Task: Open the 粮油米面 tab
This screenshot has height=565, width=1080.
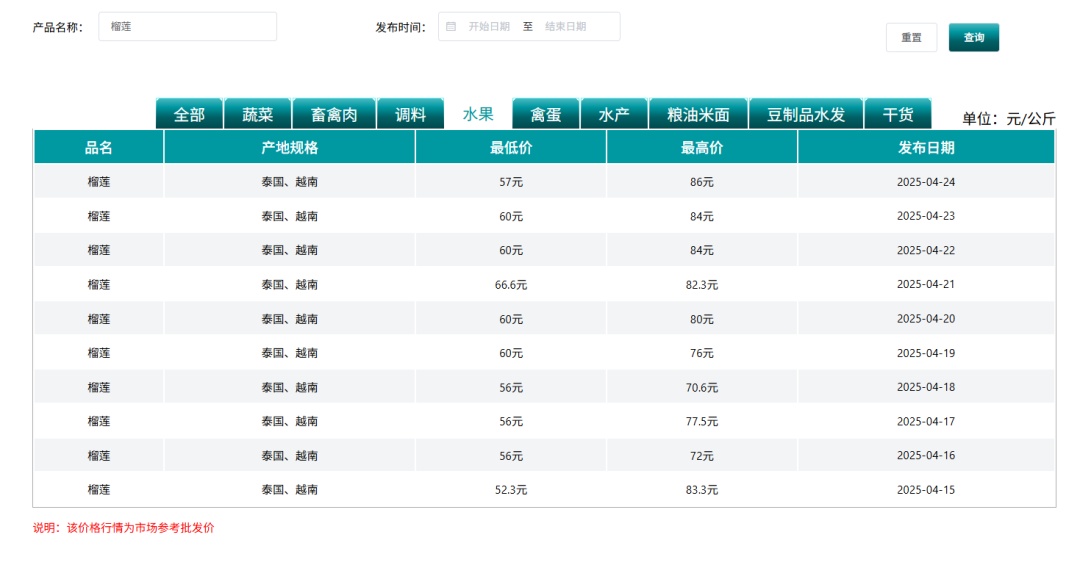Action: [x=698, y=114]
